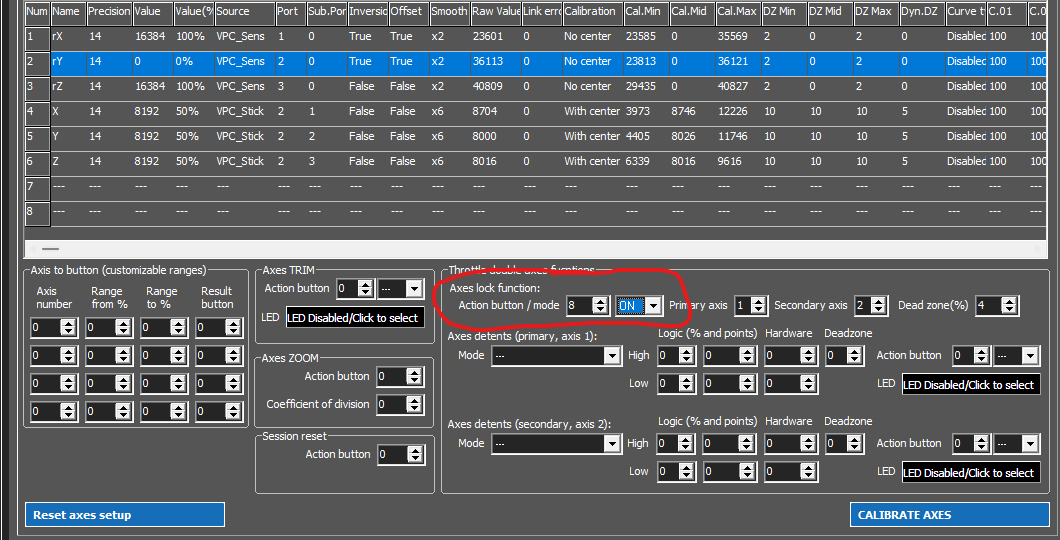Click the axes table horizontal scrollbar
The height and width of the screenshot is (540, 1060).
tap(535, 249)
